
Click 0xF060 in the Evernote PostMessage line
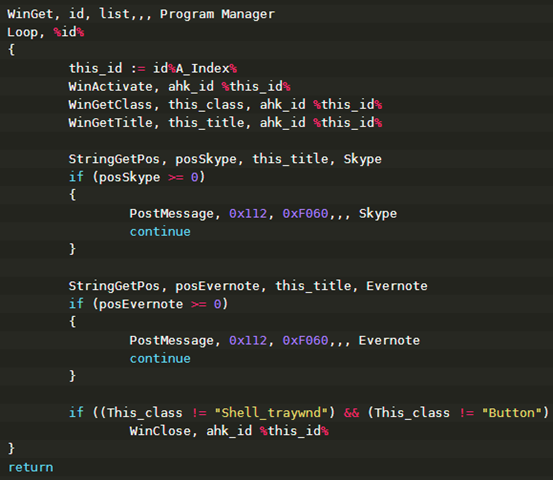click(305, 341)
